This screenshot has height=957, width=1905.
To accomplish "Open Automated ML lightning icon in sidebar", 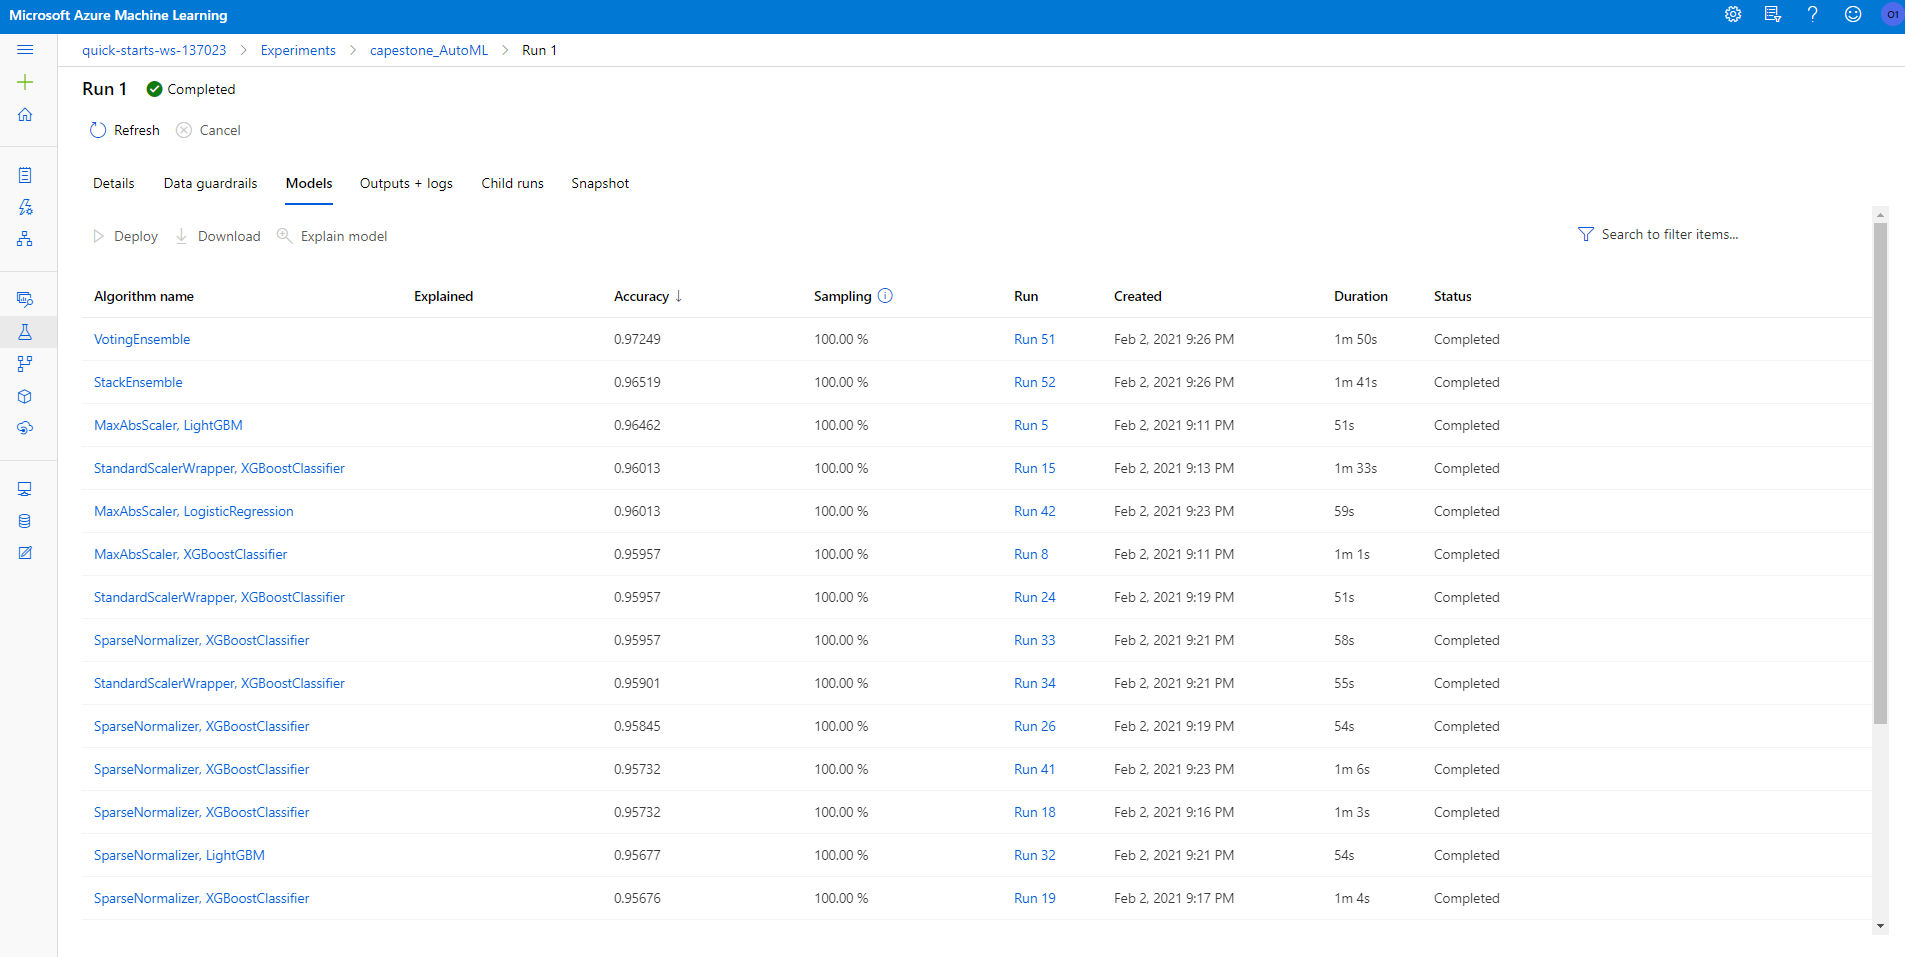I will [x=25, y=207].
